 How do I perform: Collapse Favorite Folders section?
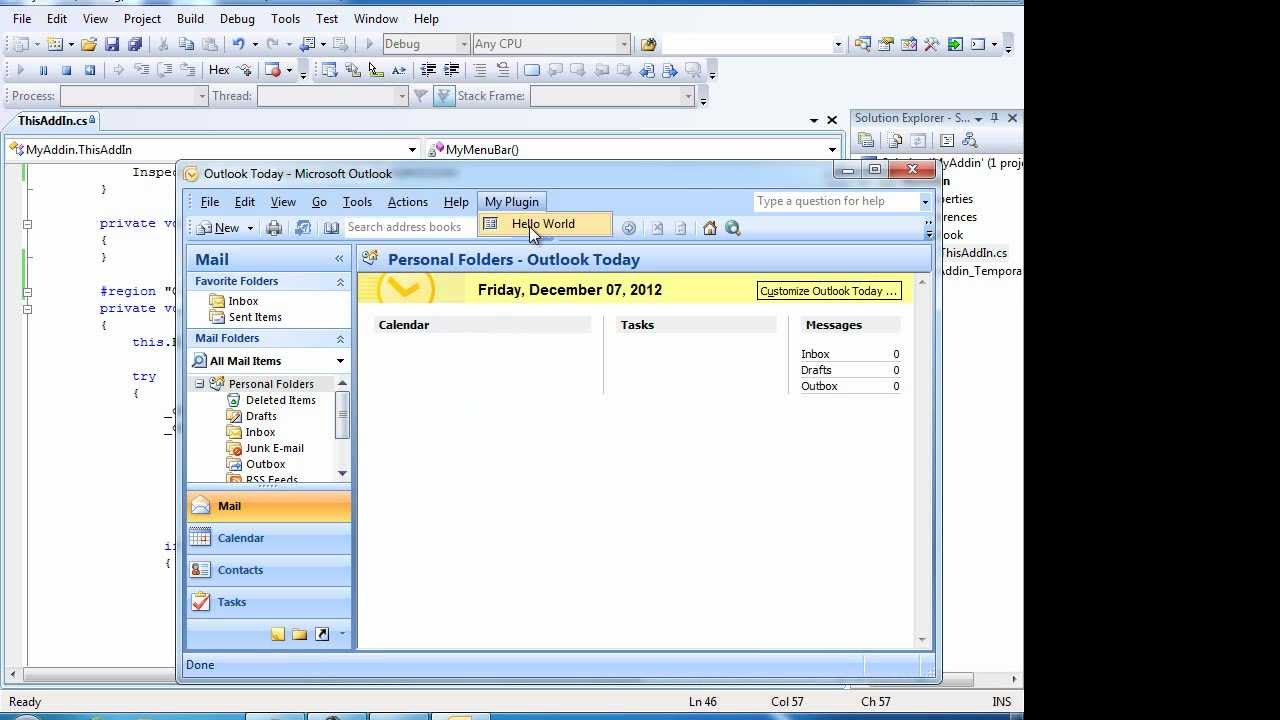340,282
